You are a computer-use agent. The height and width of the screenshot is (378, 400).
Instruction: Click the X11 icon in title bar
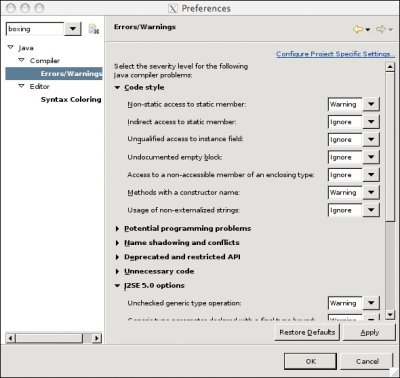point(173,8)
